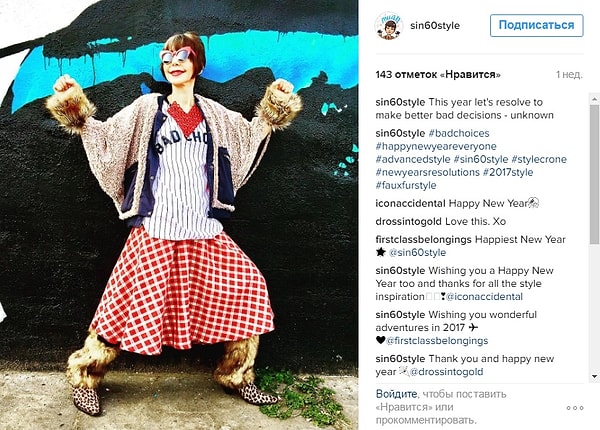600x430 pixels.
Task: Click the scrollbar down arrow in comments
Action: [x=594, y=376]
